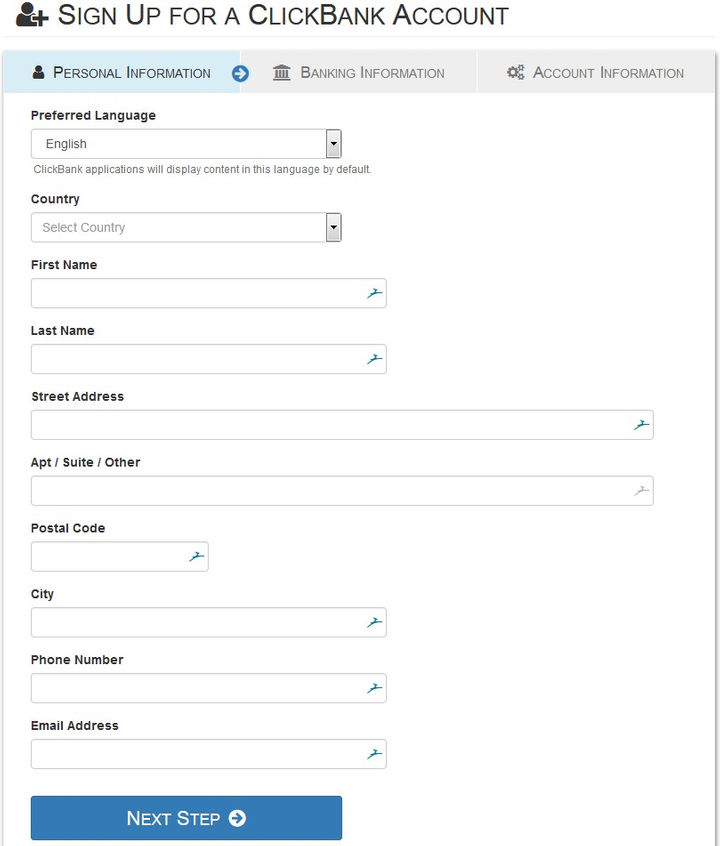Click the Preferred Language dropdown arrow
Viewport: 720px width, 846px height.
click(334, 144)
